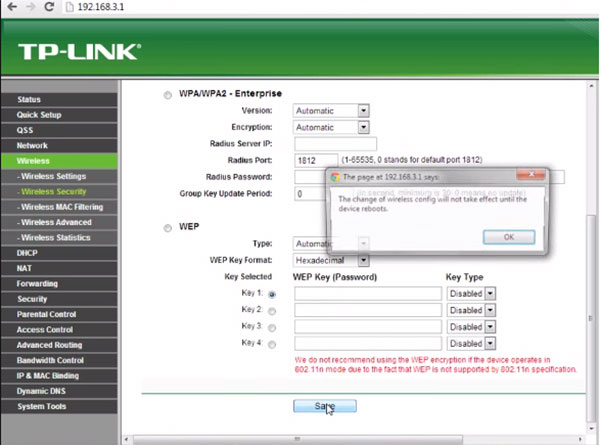Open the WEP Key Format dropdown

coord(331,260)
